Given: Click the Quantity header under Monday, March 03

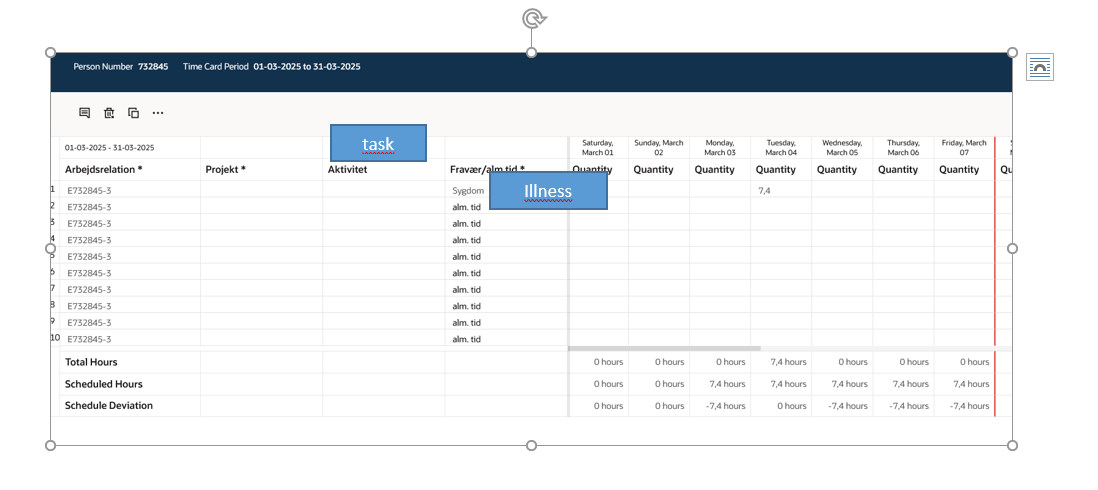Looking at the screenshot, I should (714, 169).
